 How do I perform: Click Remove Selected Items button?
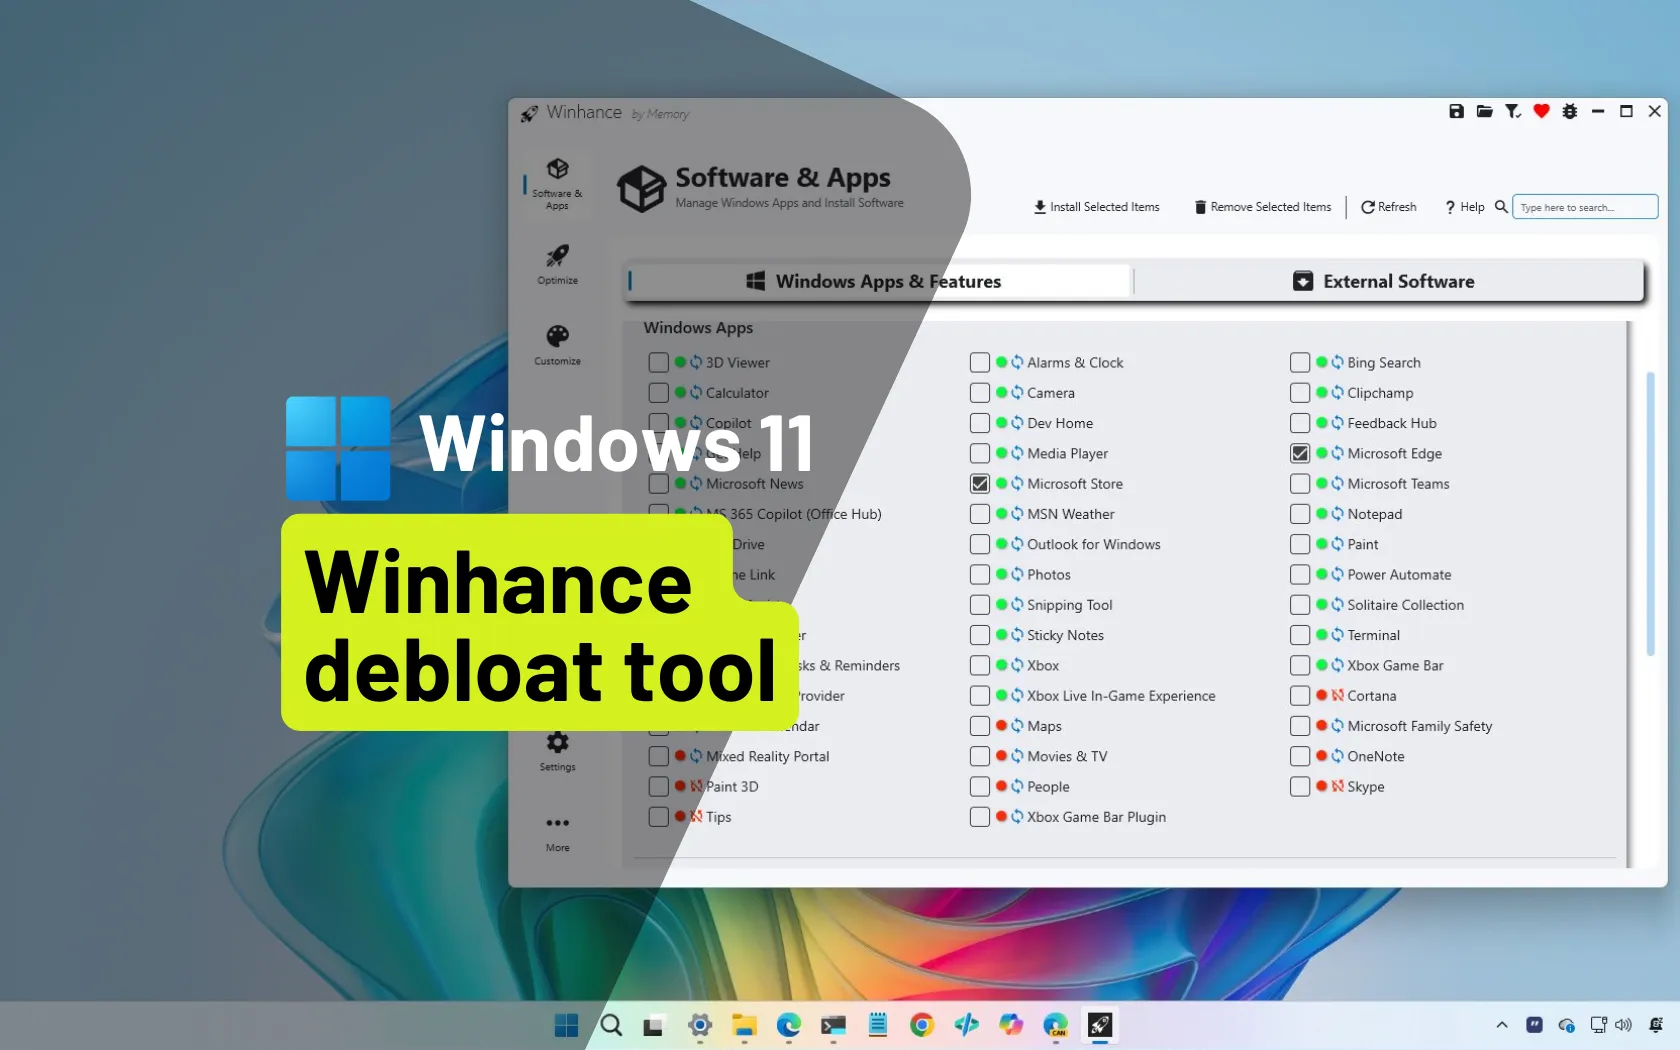point(1263,207)
